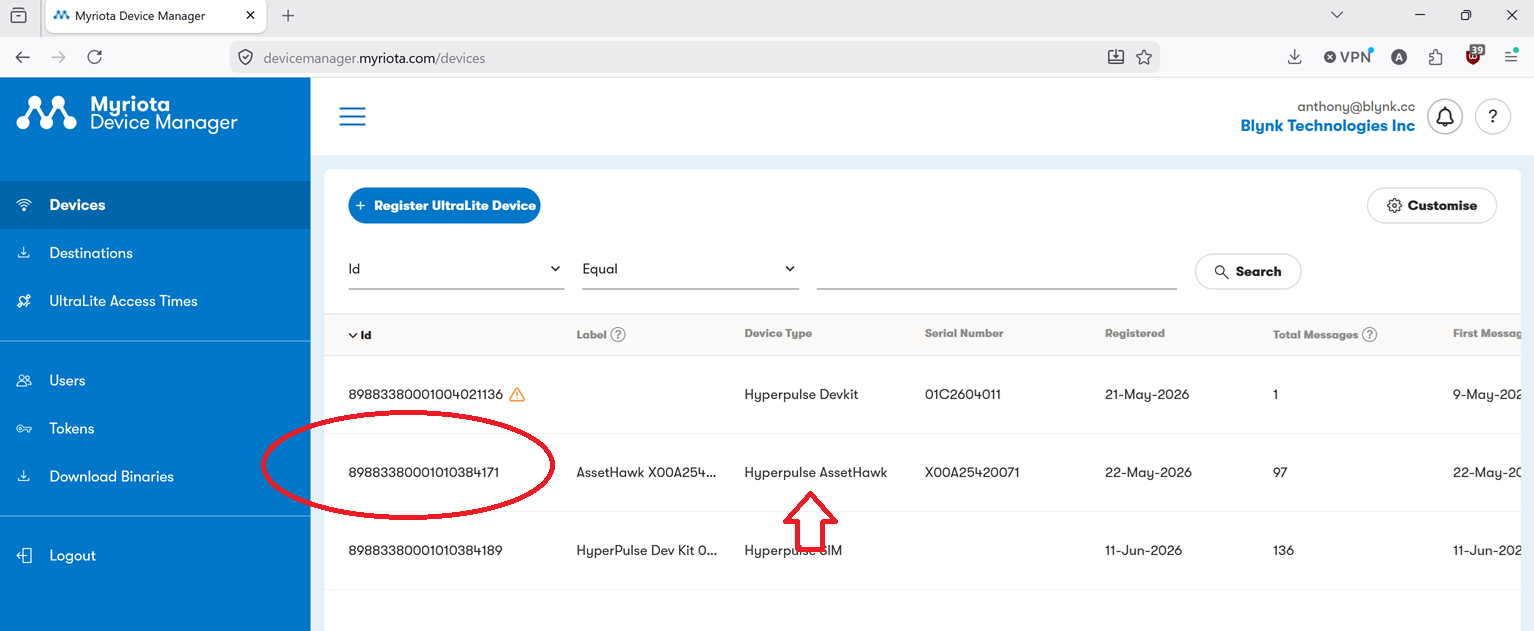Click the site security shield icon in address bar
This screenshot has width=1534, height=631.
pyautogui.click(x=245, y=57)
